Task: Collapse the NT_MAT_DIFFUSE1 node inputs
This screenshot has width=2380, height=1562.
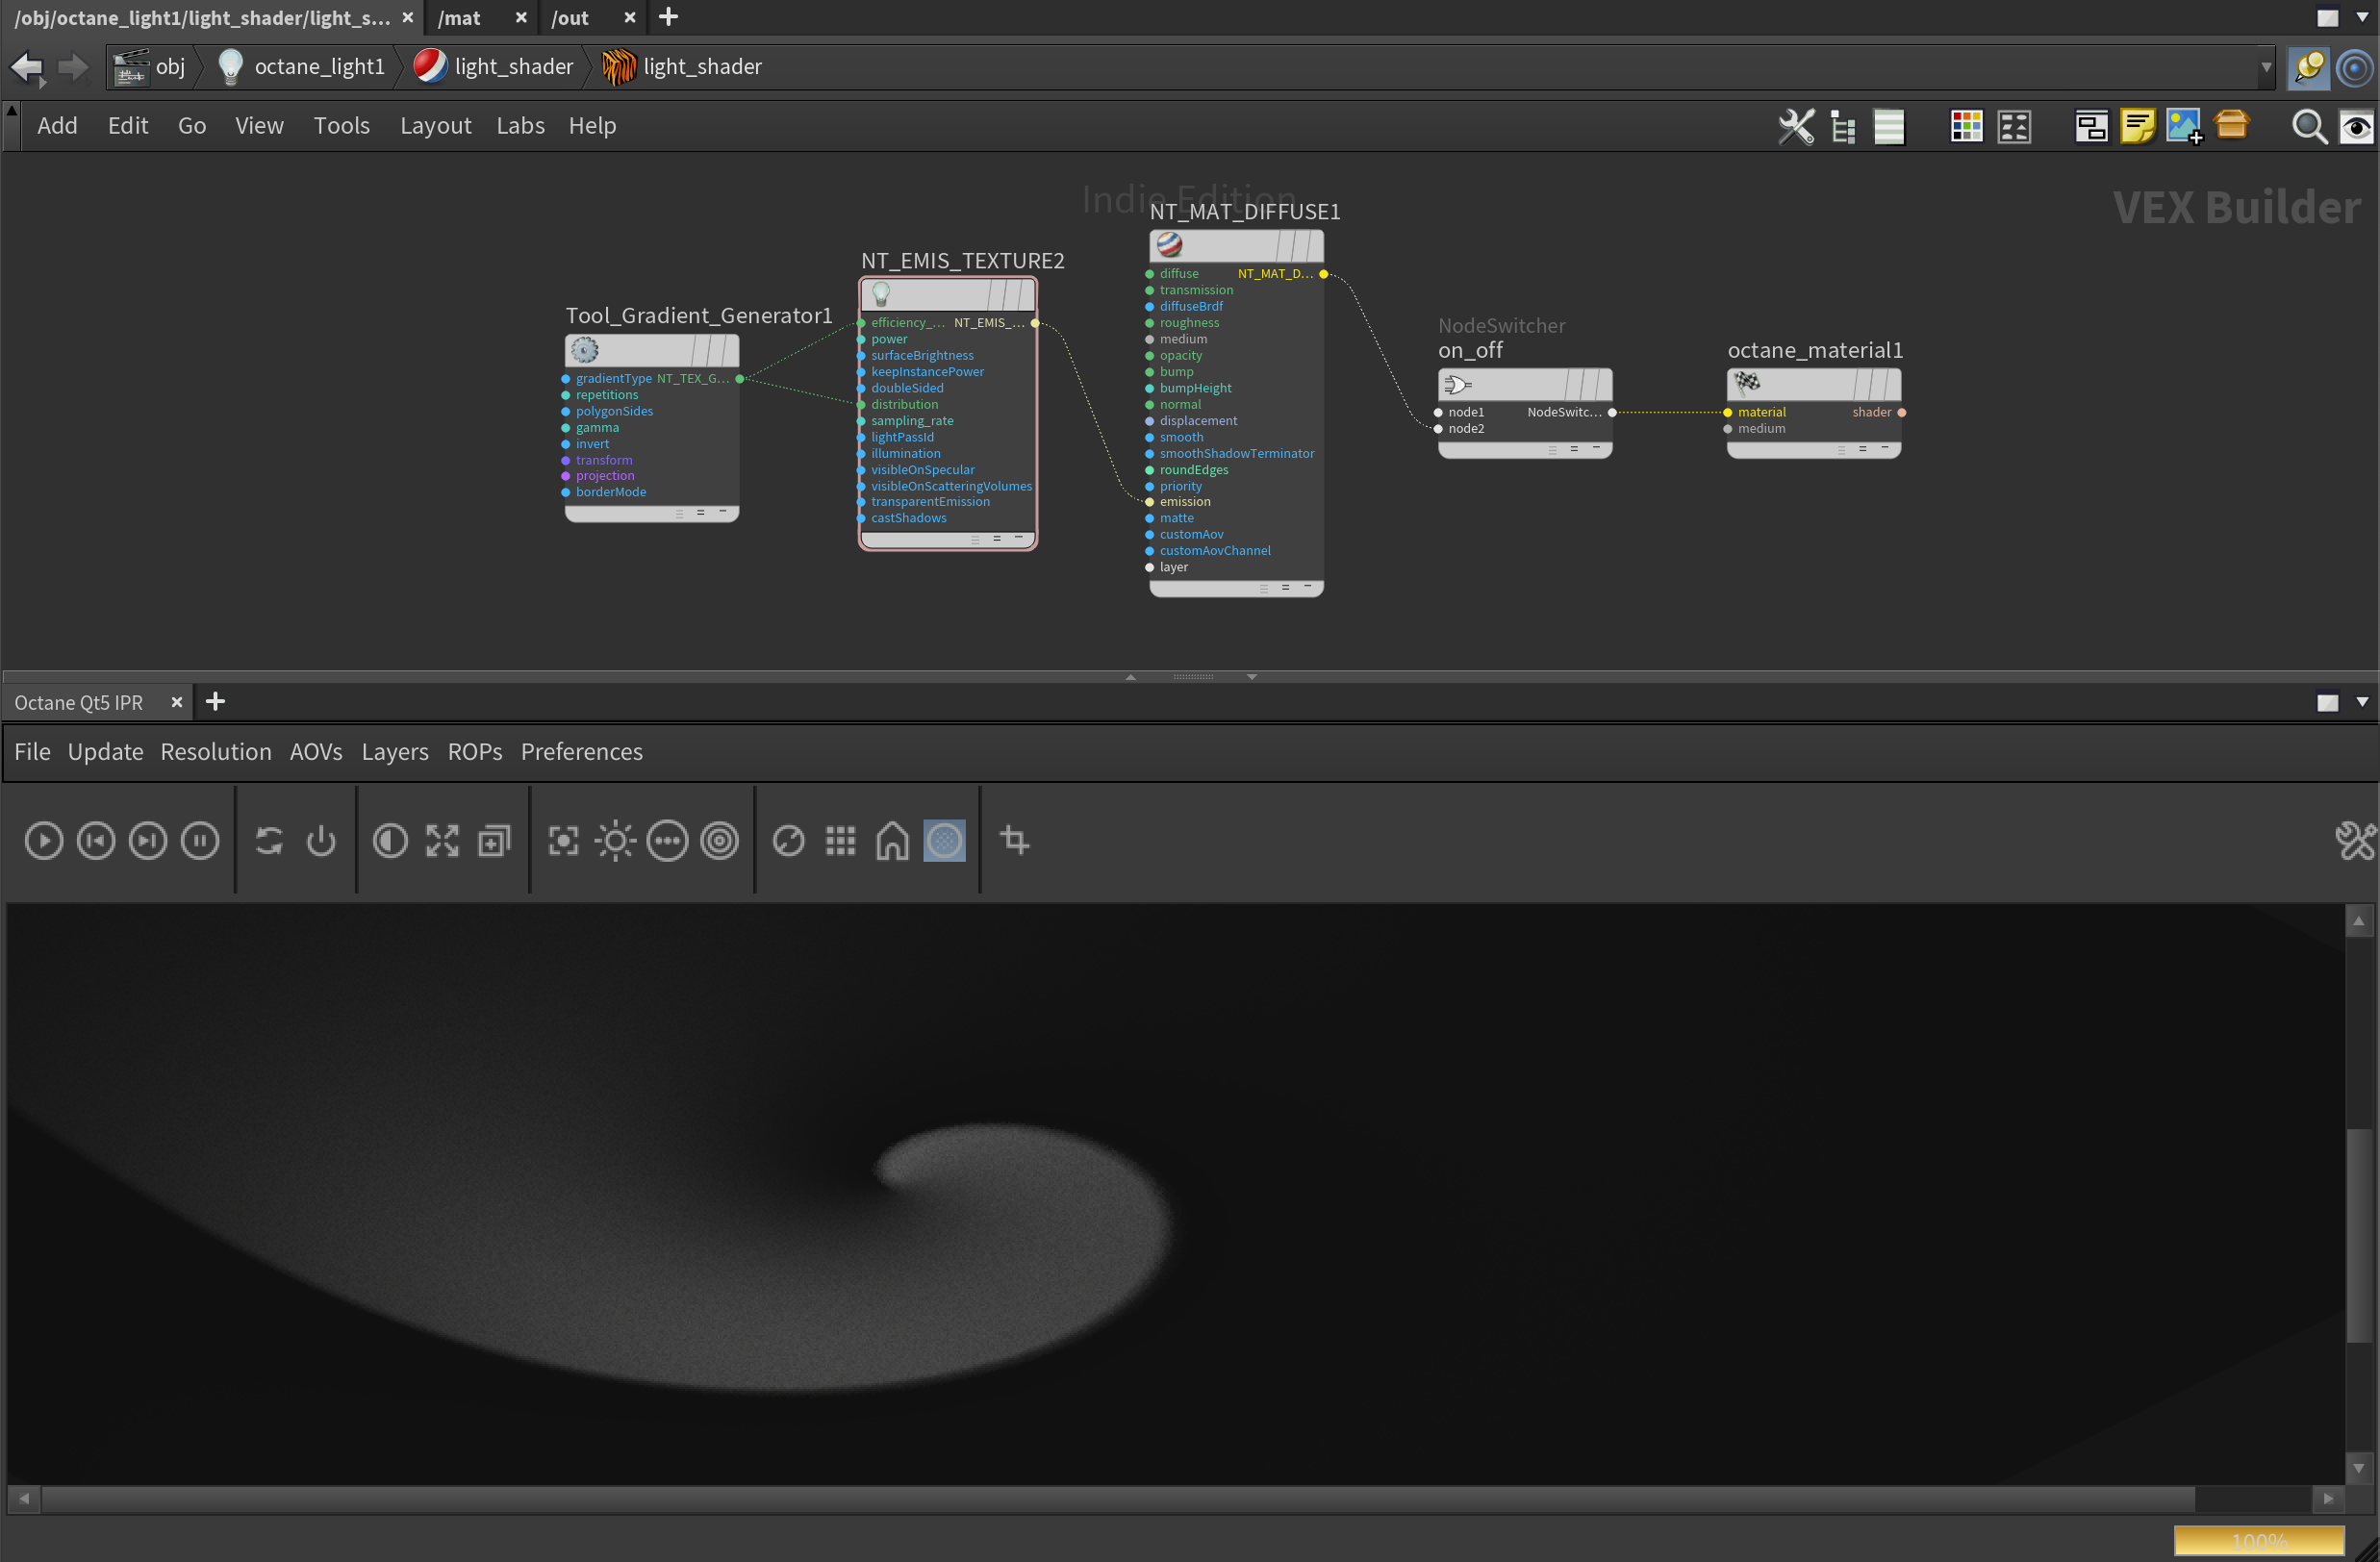Action: click(1307, 588)
